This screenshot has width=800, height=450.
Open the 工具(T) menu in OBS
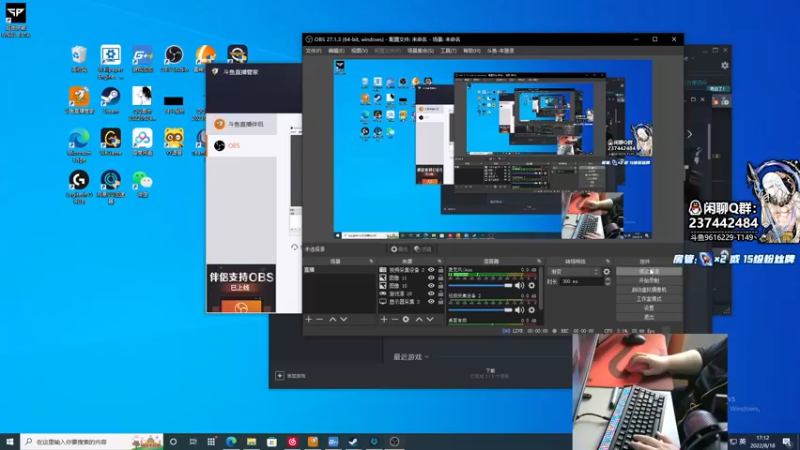click(x=448, y=51)
